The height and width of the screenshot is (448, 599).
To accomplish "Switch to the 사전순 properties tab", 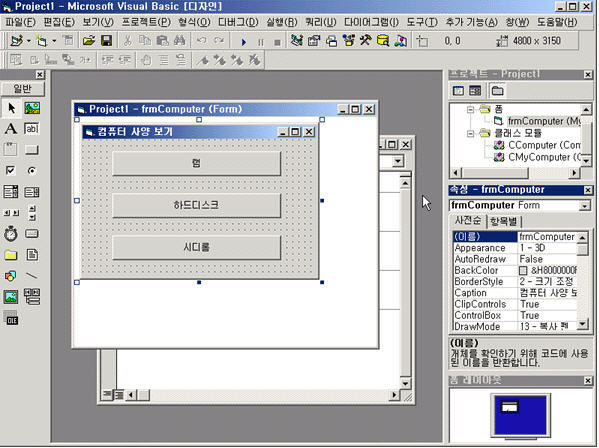I will tap(468, 220).
